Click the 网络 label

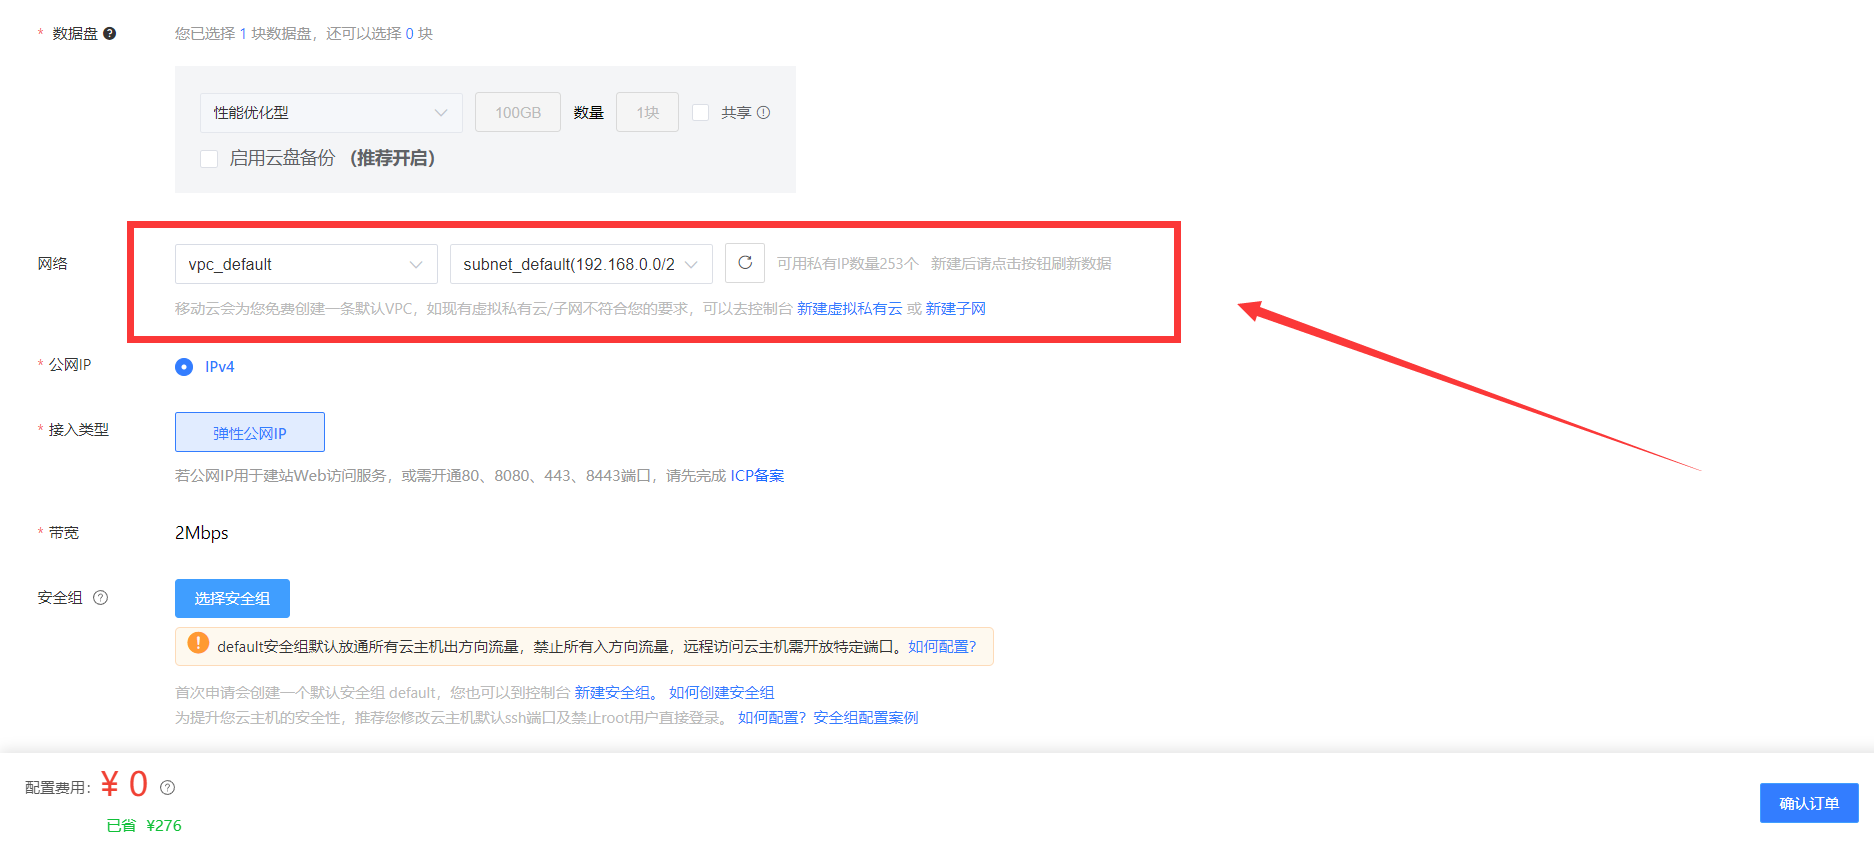(x=53, y=263)
